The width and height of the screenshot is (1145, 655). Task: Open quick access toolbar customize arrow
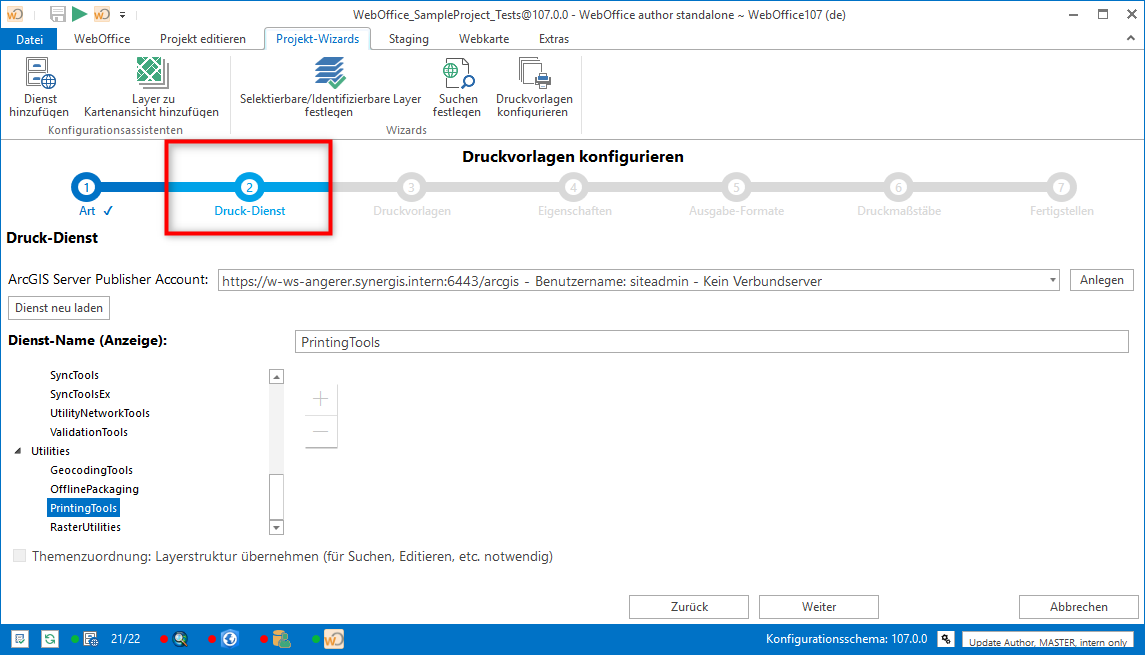[x=122, y=15]
